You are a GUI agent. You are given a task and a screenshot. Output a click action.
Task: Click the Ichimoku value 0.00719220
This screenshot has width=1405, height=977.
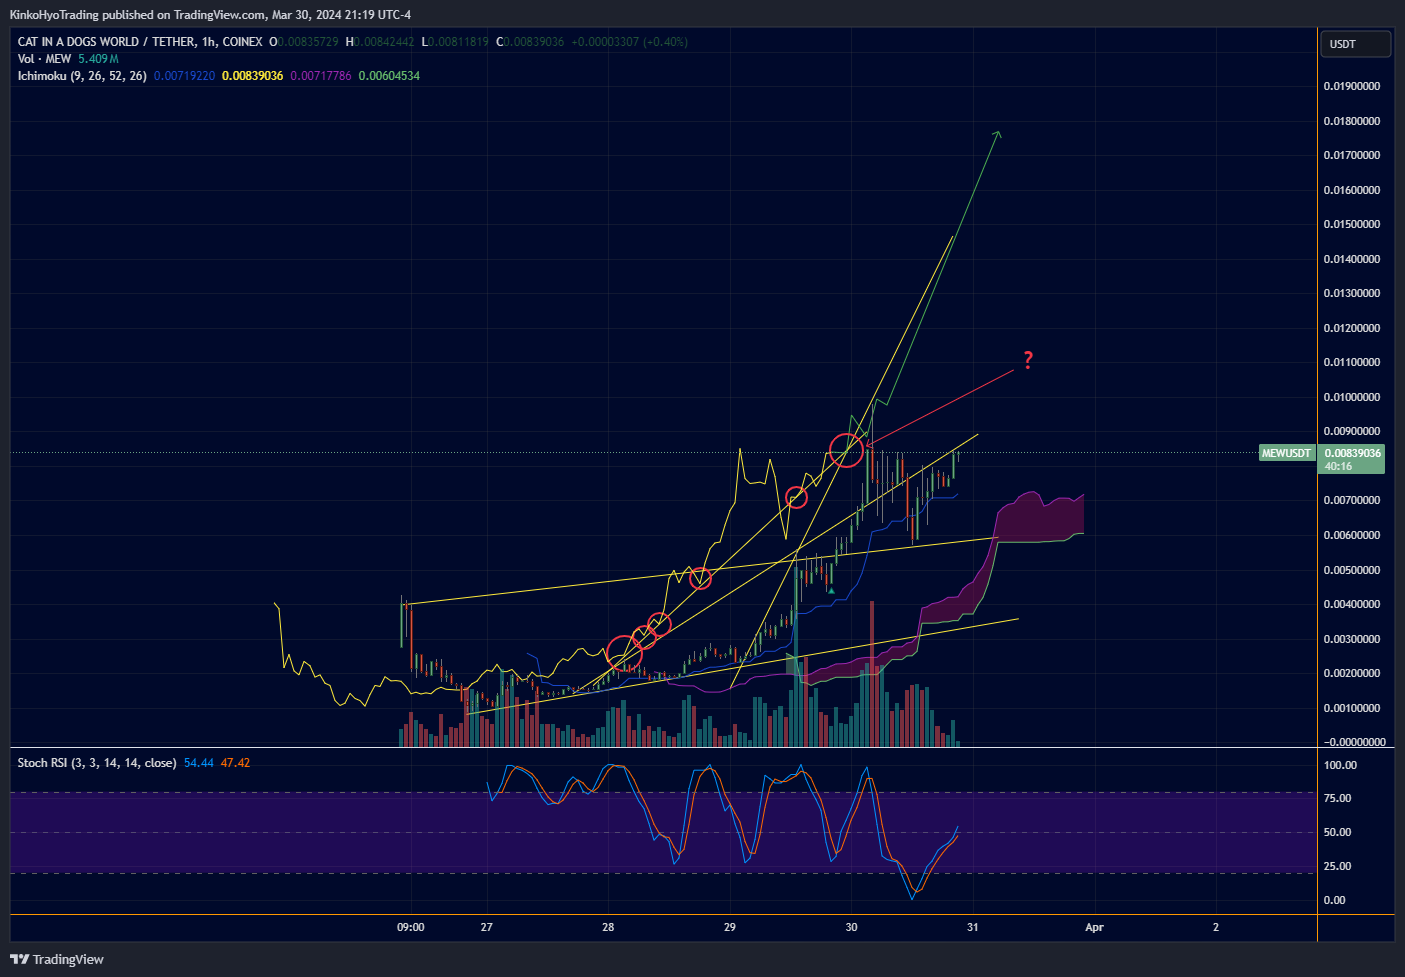tap(184, 76)
